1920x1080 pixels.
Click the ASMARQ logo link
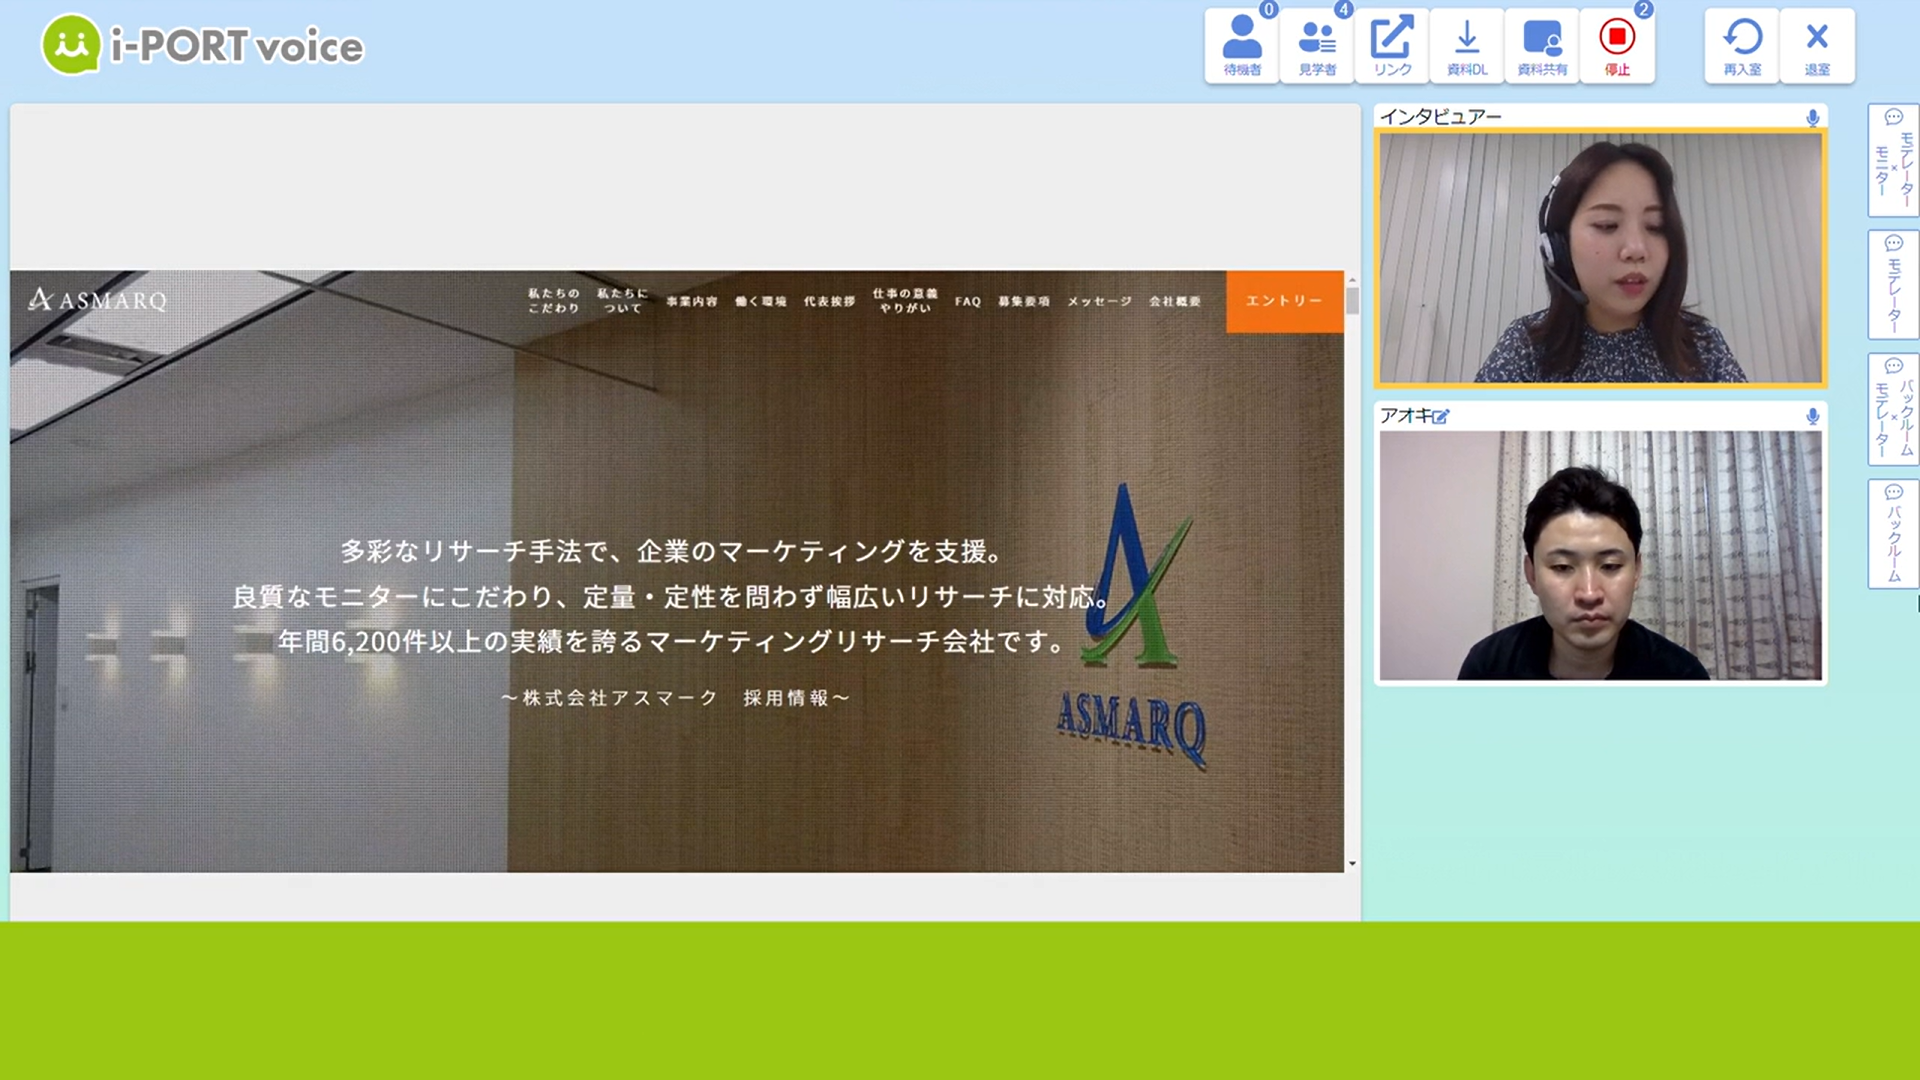[x=98, y=300]
